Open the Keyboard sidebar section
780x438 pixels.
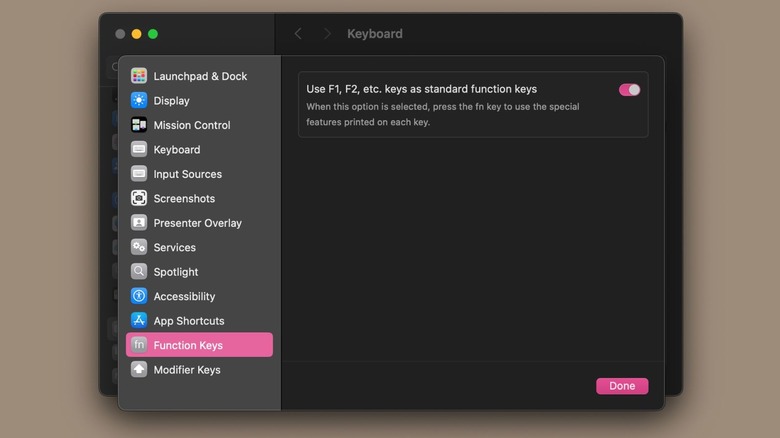(x=177, y=150)
